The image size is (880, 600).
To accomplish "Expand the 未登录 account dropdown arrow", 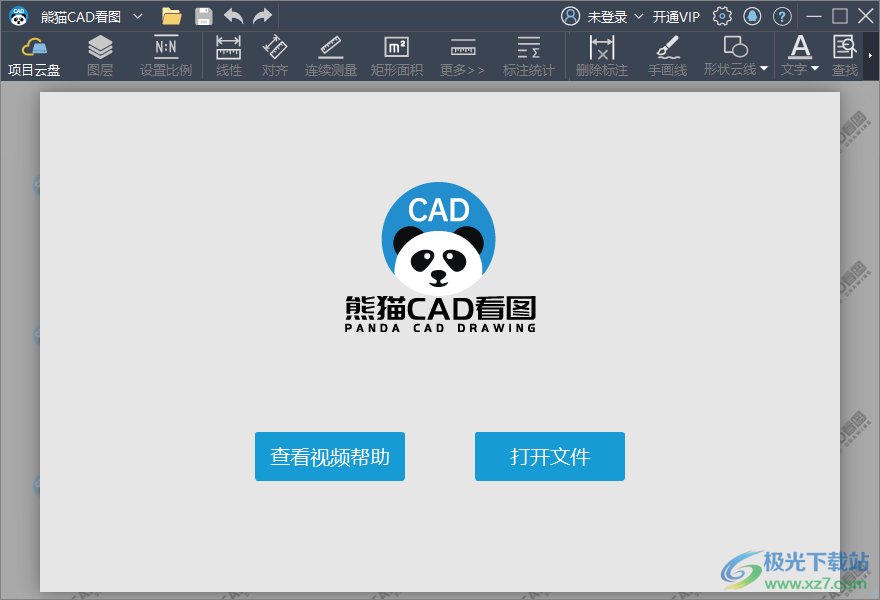I will point(639,16).
